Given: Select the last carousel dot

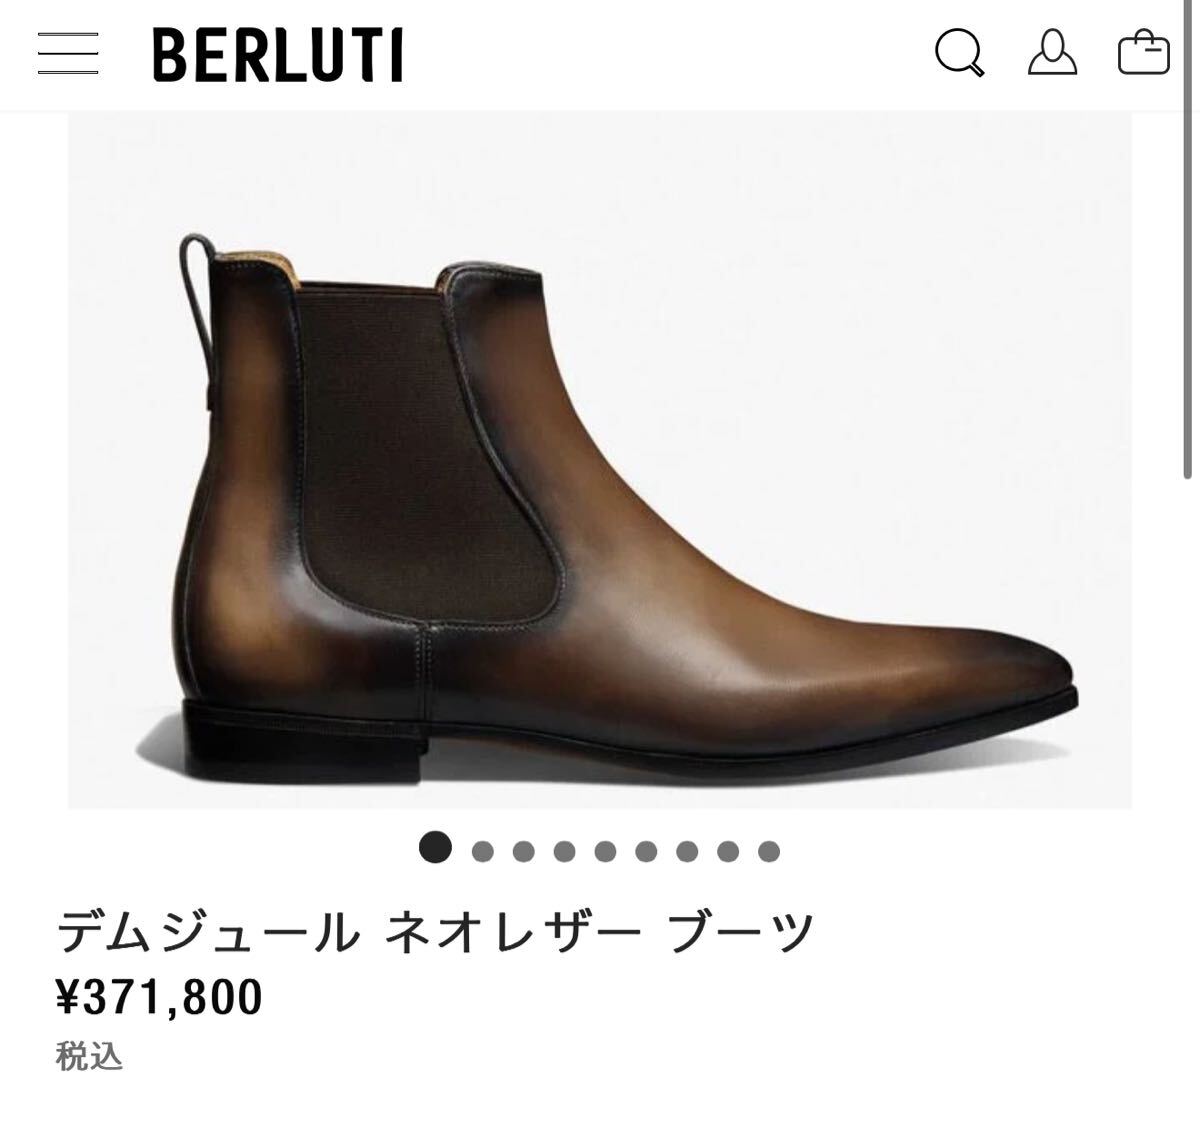Looking at the screenshot, I should click(x=769, y=851).
